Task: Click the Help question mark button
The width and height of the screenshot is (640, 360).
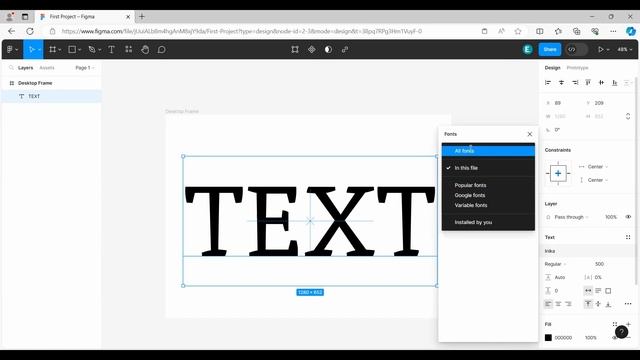Action: pyautogui.click(x=621, y=332)
